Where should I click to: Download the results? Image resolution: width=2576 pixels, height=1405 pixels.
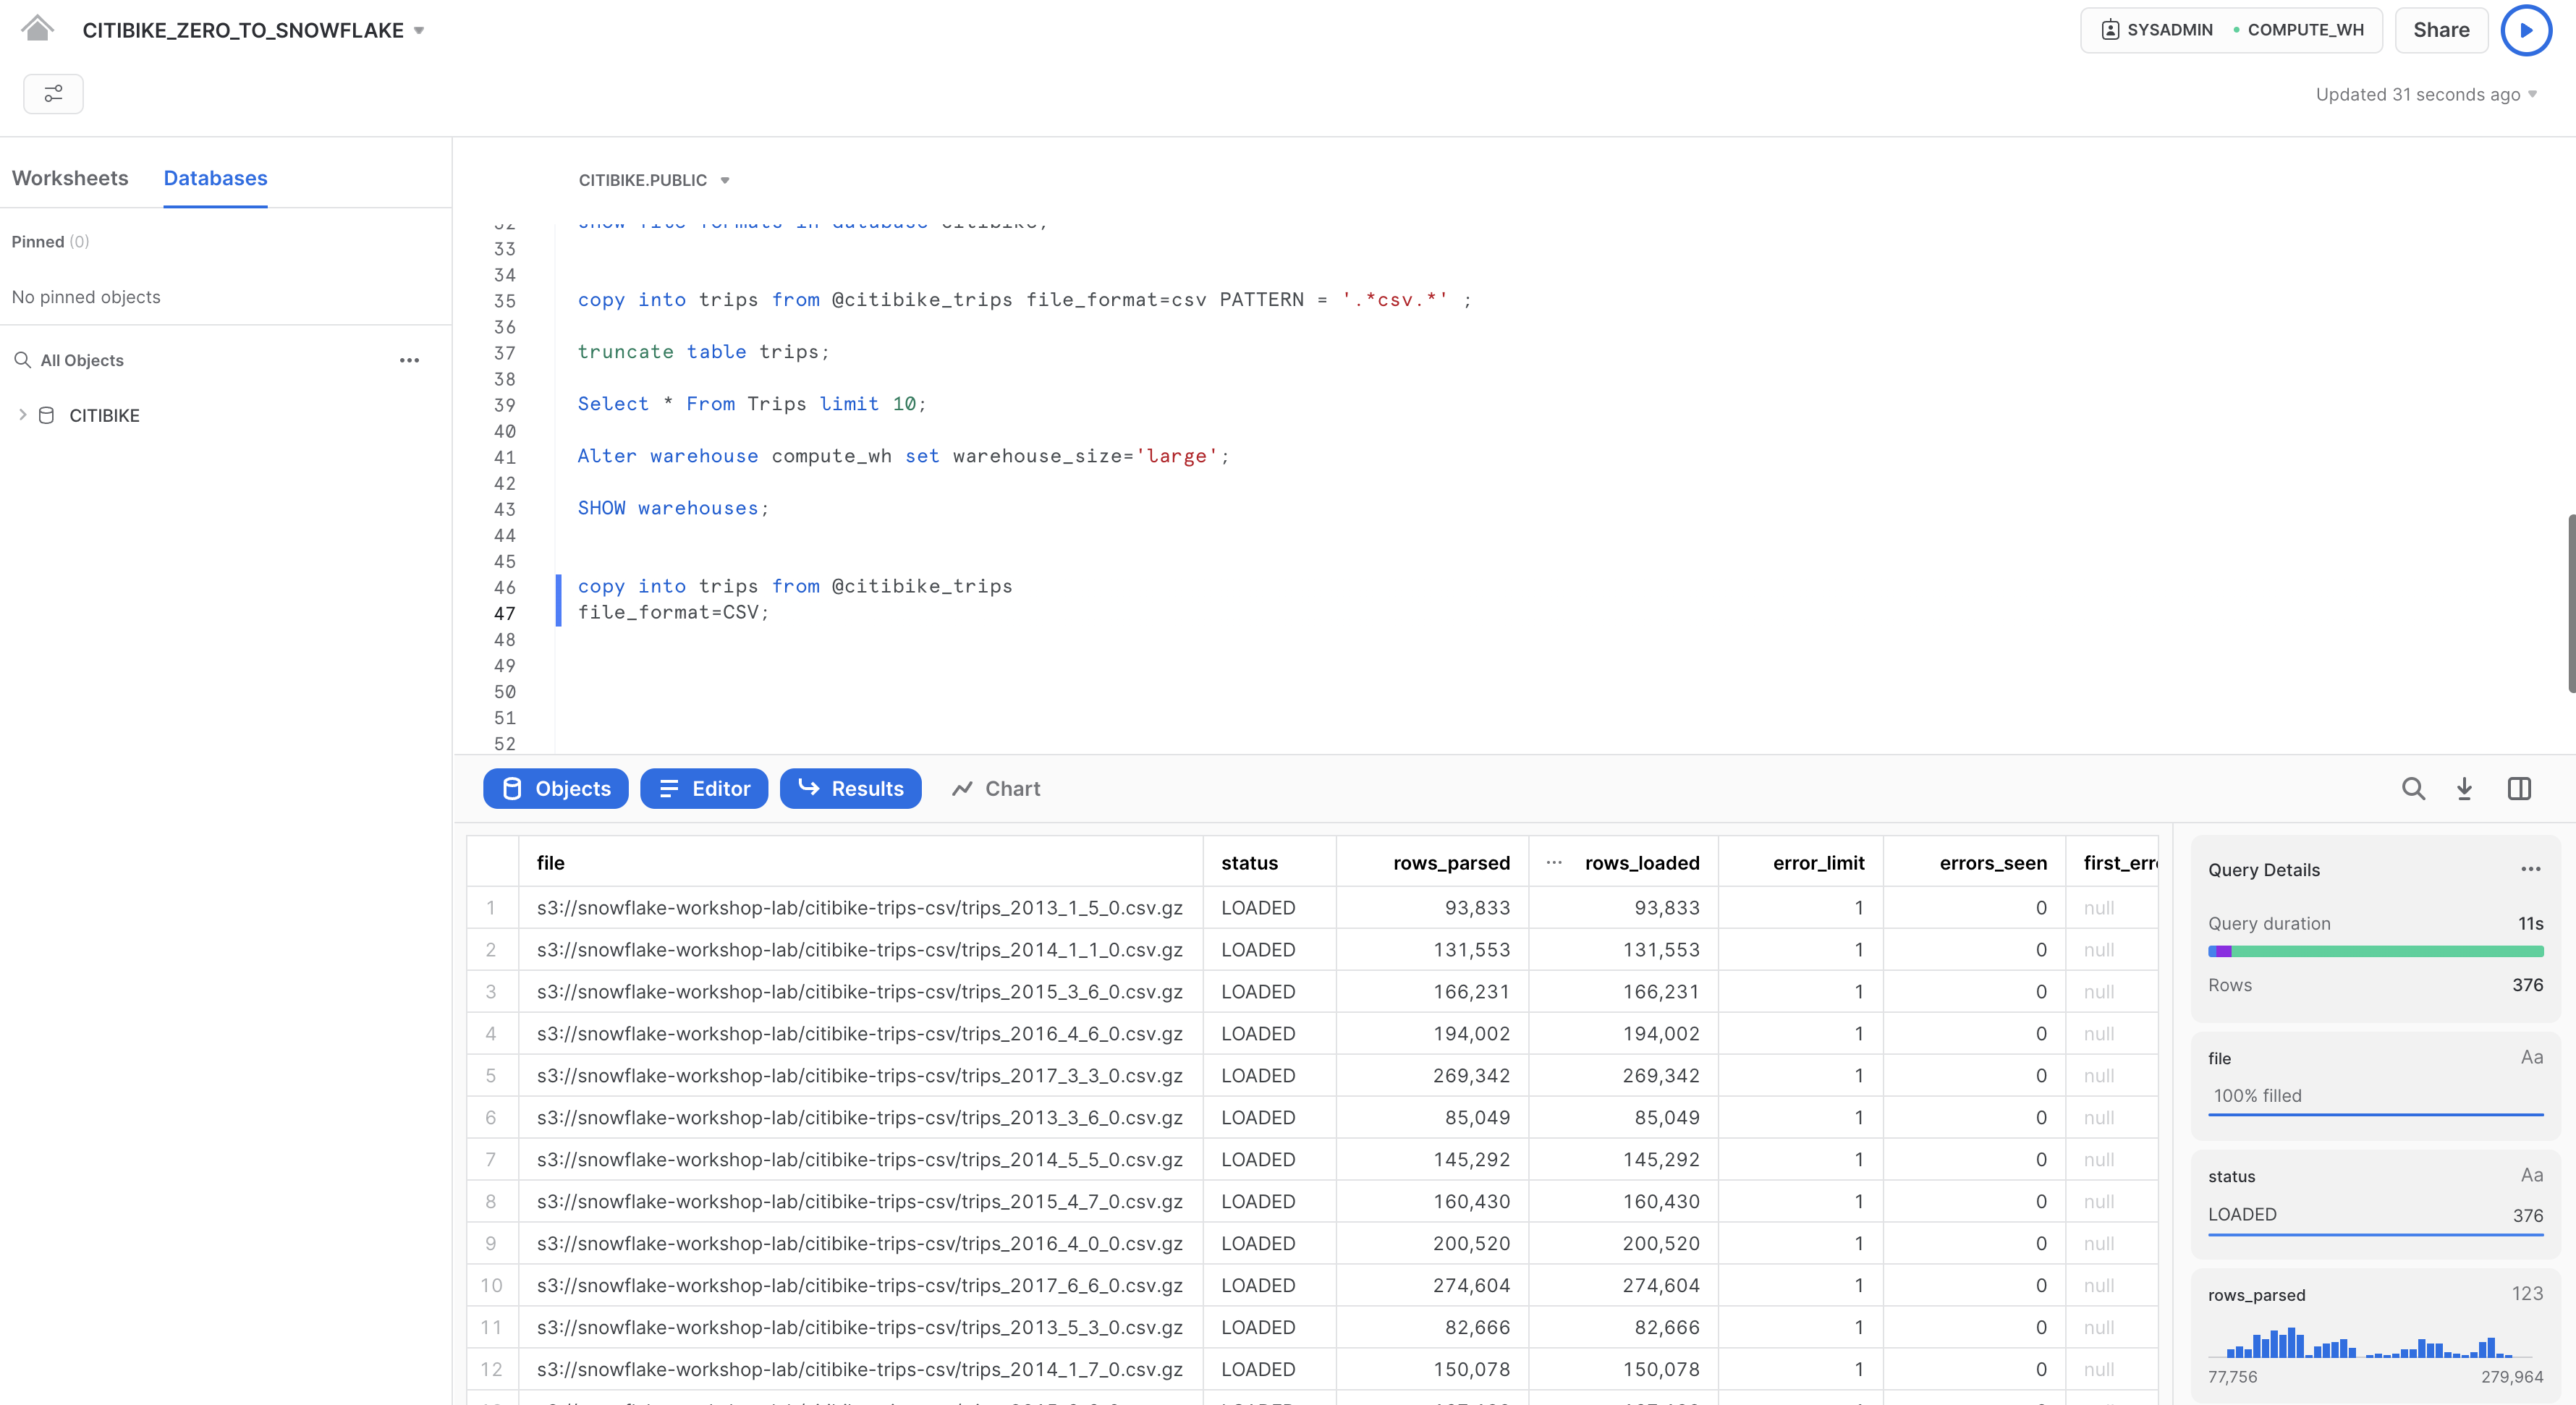2464,789
